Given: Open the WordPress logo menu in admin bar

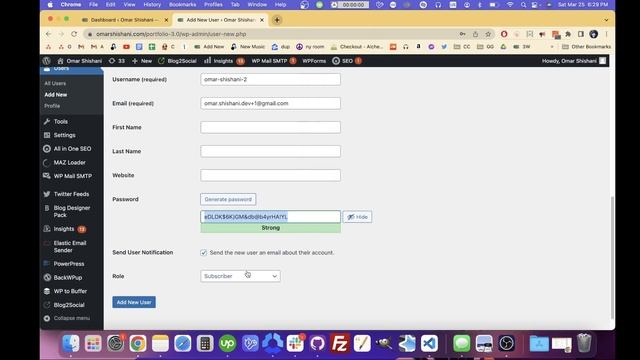Looking at the screenshot, I should pyautogui.click(x=47, y=61).
